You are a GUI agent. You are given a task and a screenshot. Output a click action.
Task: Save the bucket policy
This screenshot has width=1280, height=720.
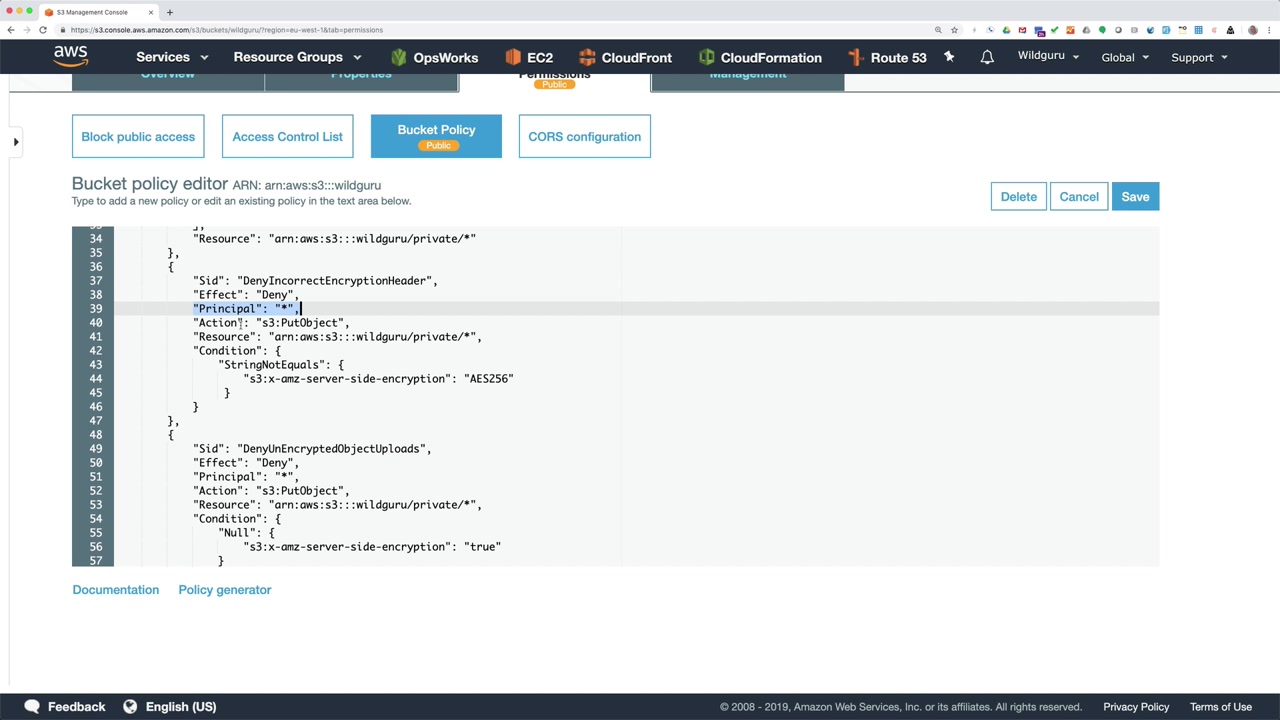click(x=1135, y=196)
